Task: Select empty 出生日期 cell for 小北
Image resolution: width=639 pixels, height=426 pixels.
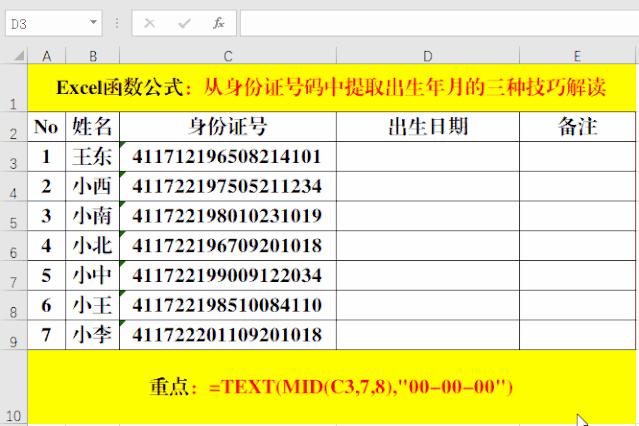Action: click(427, 246)
